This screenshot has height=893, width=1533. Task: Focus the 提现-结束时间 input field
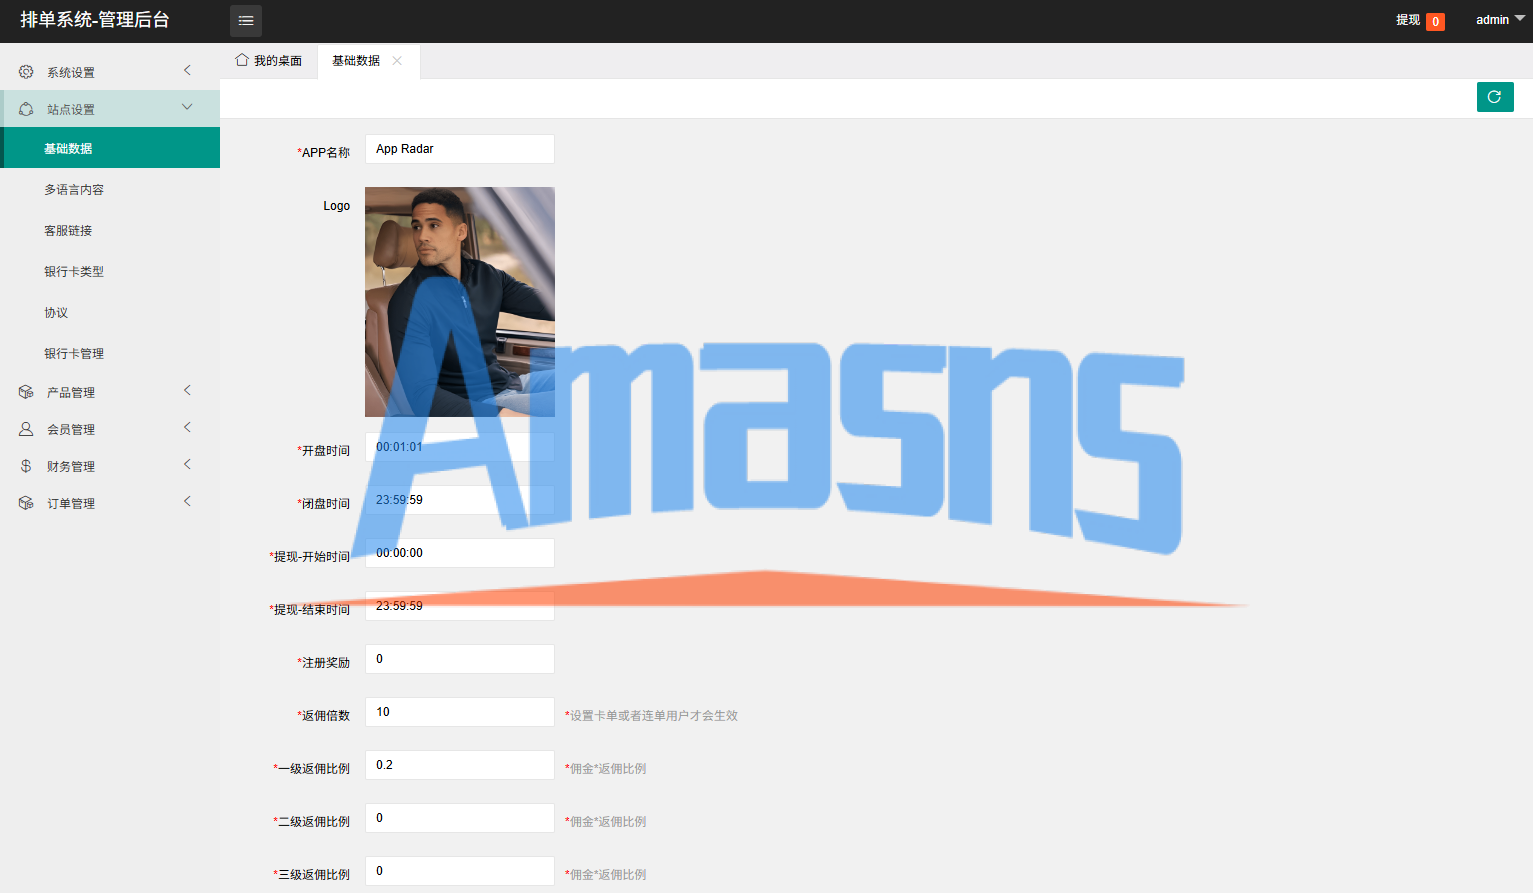(460, 606)
